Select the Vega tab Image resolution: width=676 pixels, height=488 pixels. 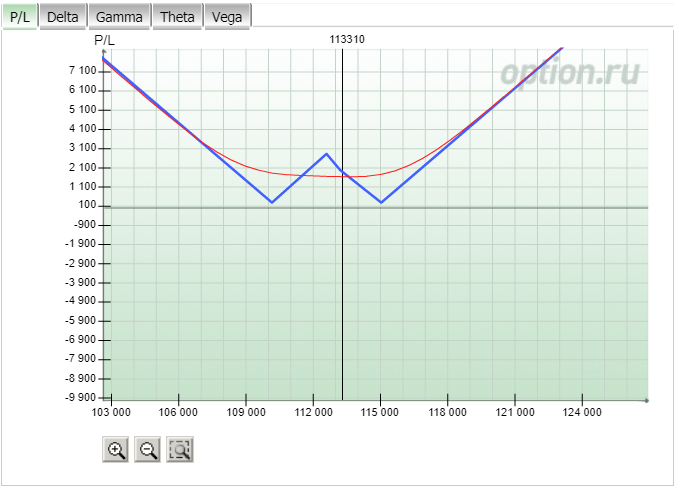227,17
